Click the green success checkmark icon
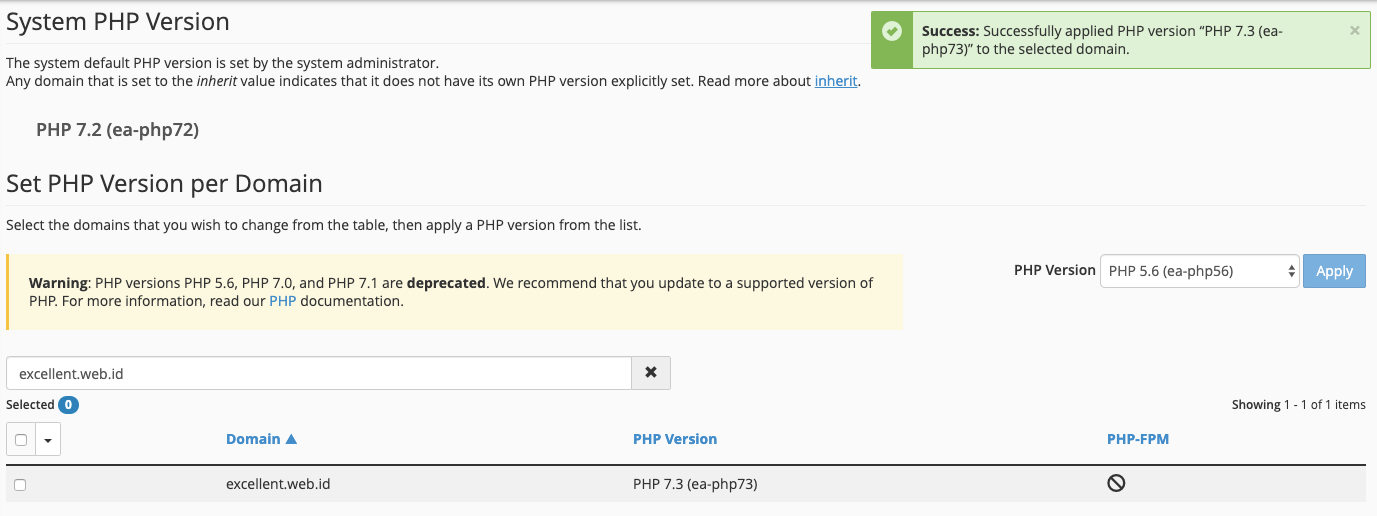Viewport: 1377px width, 516px height. (x=891, y=30)
